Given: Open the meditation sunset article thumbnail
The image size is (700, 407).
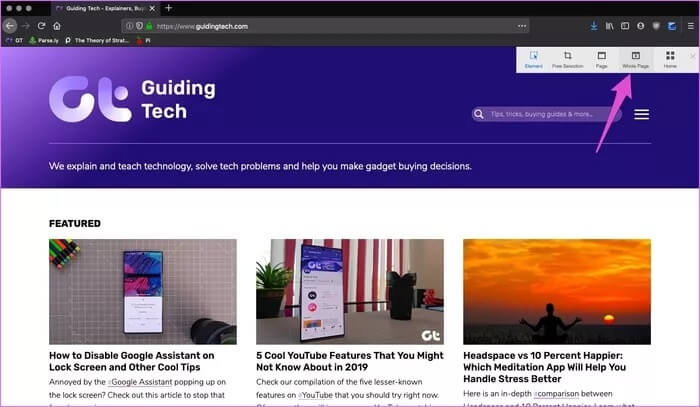Looking at the screenshot, I should point(557,291).
